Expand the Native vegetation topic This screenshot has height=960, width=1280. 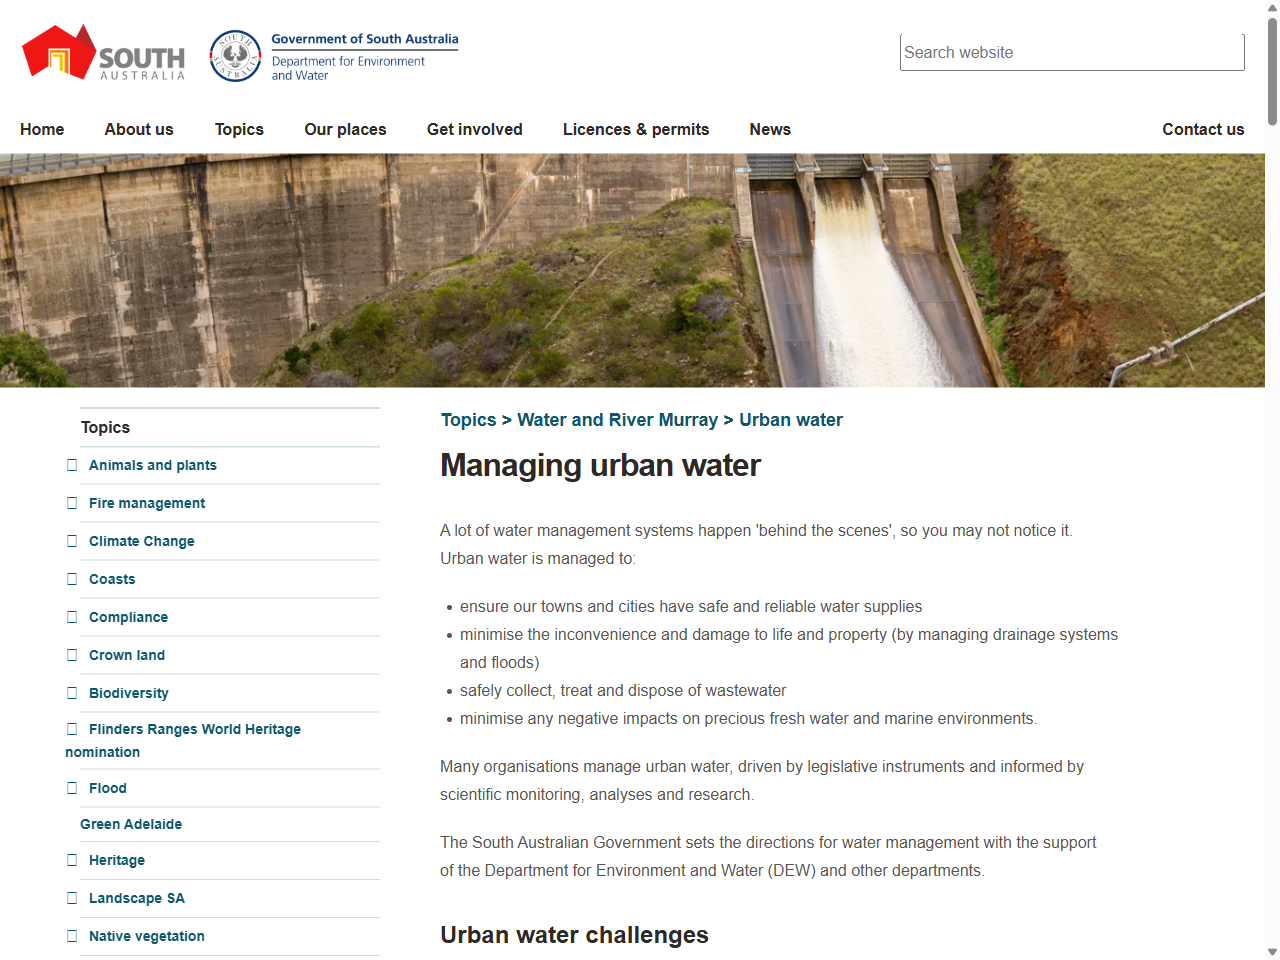(72, 936)
